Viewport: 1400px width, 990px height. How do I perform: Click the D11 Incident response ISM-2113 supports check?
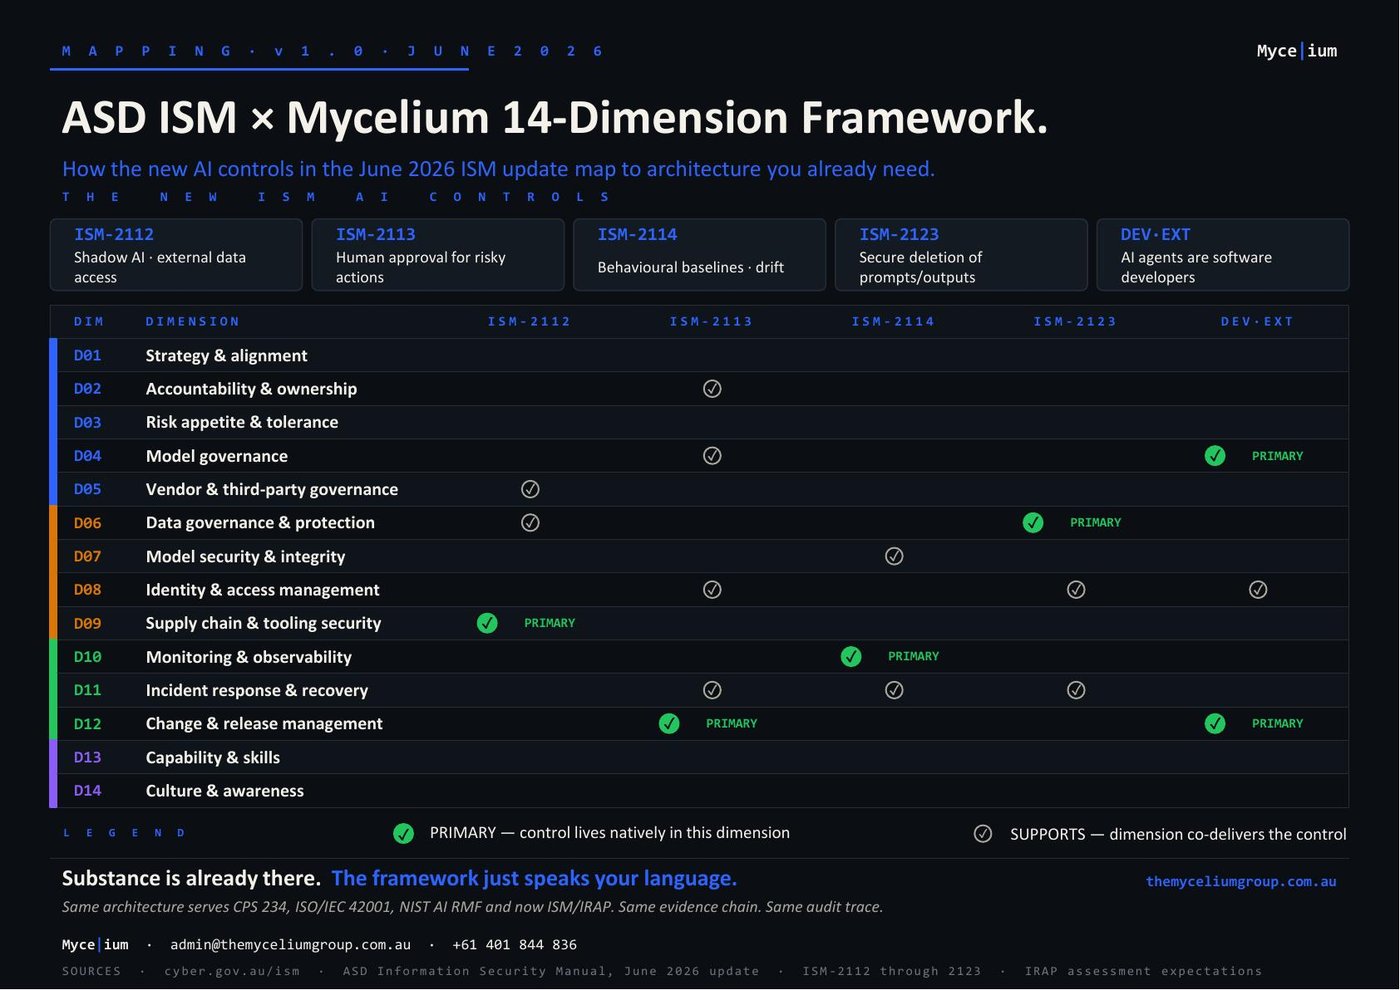712,690
